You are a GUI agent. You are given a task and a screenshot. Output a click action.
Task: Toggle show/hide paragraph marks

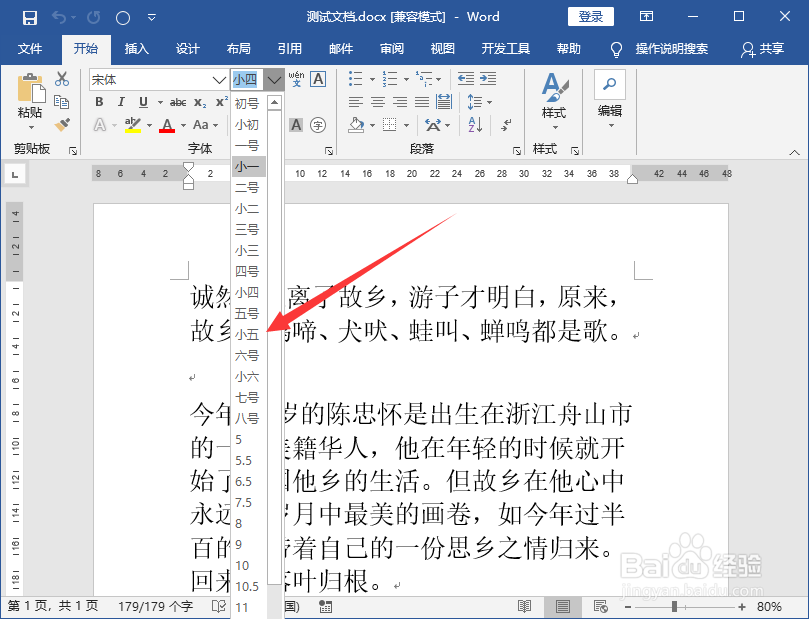505,125
